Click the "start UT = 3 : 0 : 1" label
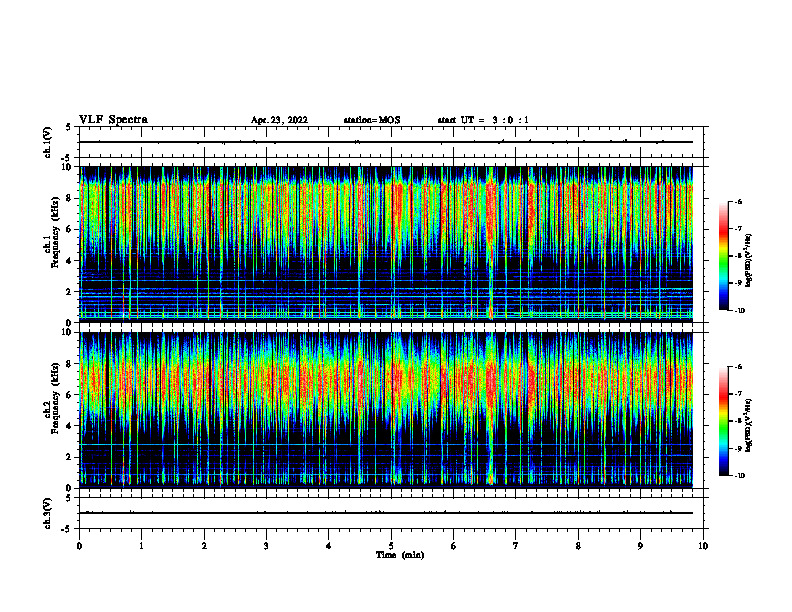 (x=483, y=120)
